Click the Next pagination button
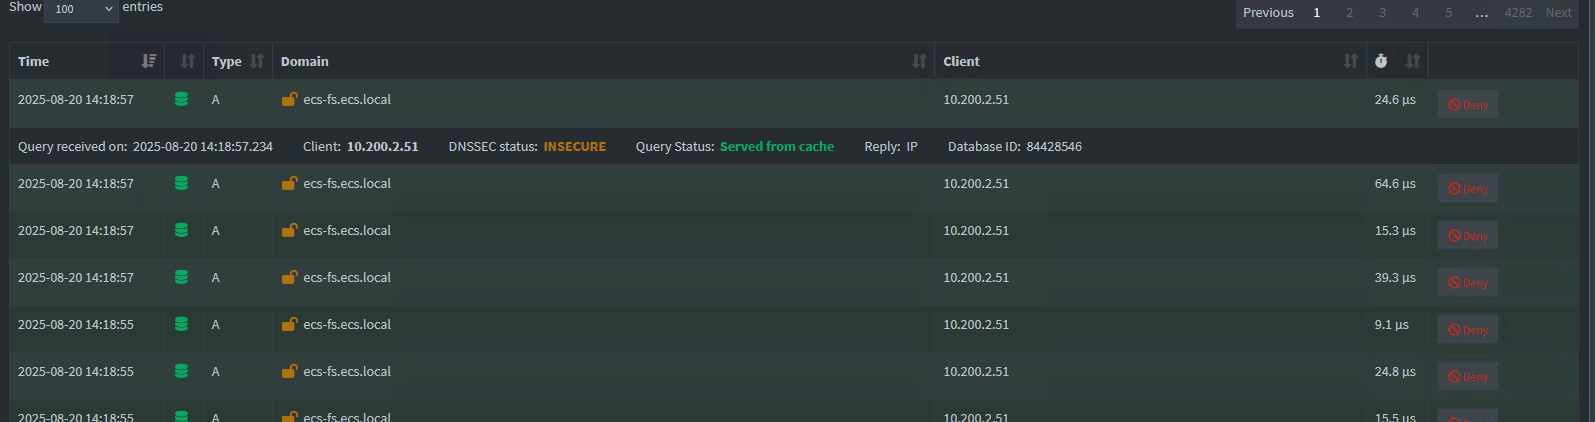Image resolution: width=1595 pixels, height=422 pixels. point(1558,13)
